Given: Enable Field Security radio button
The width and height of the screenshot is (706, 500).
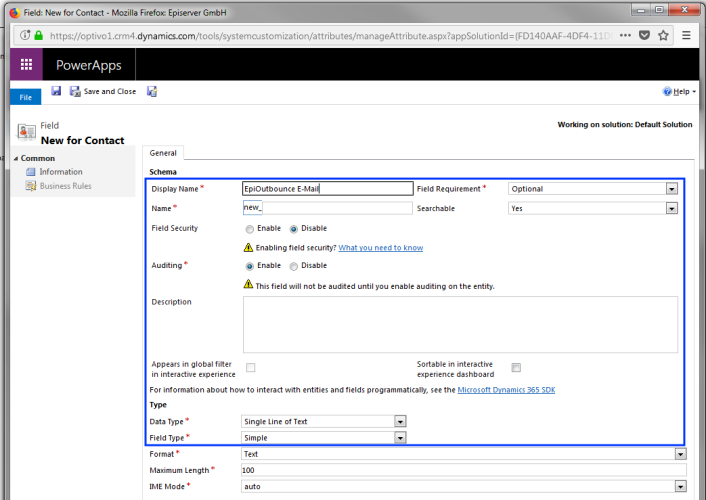Looking at the screenshot, I should coord(249,229).
